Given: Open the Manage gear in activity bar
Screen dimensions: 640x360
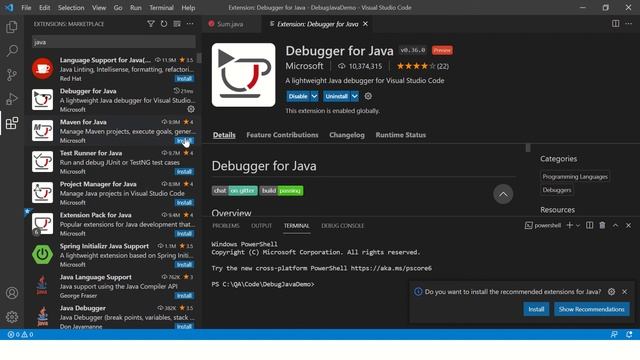Looking at the screenshot, I should (12, 317).
